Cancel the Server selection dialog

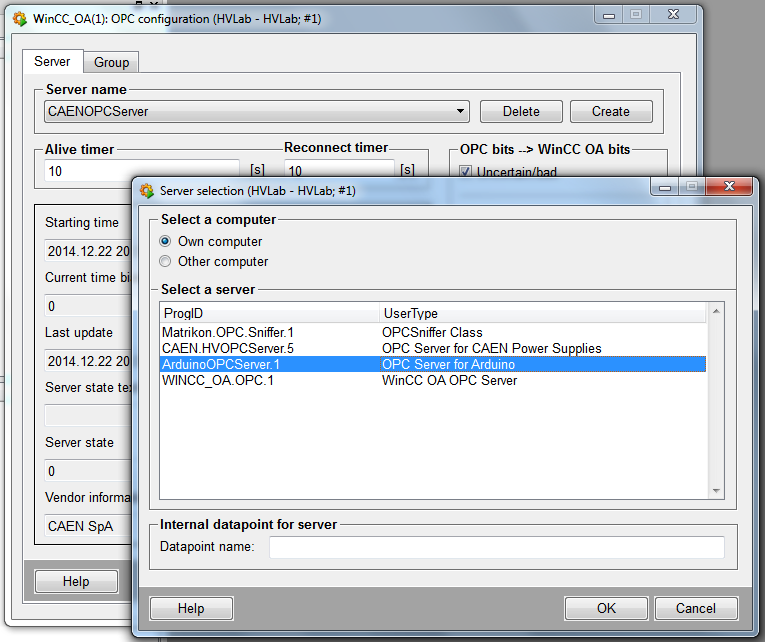click(x=696, y=608)
